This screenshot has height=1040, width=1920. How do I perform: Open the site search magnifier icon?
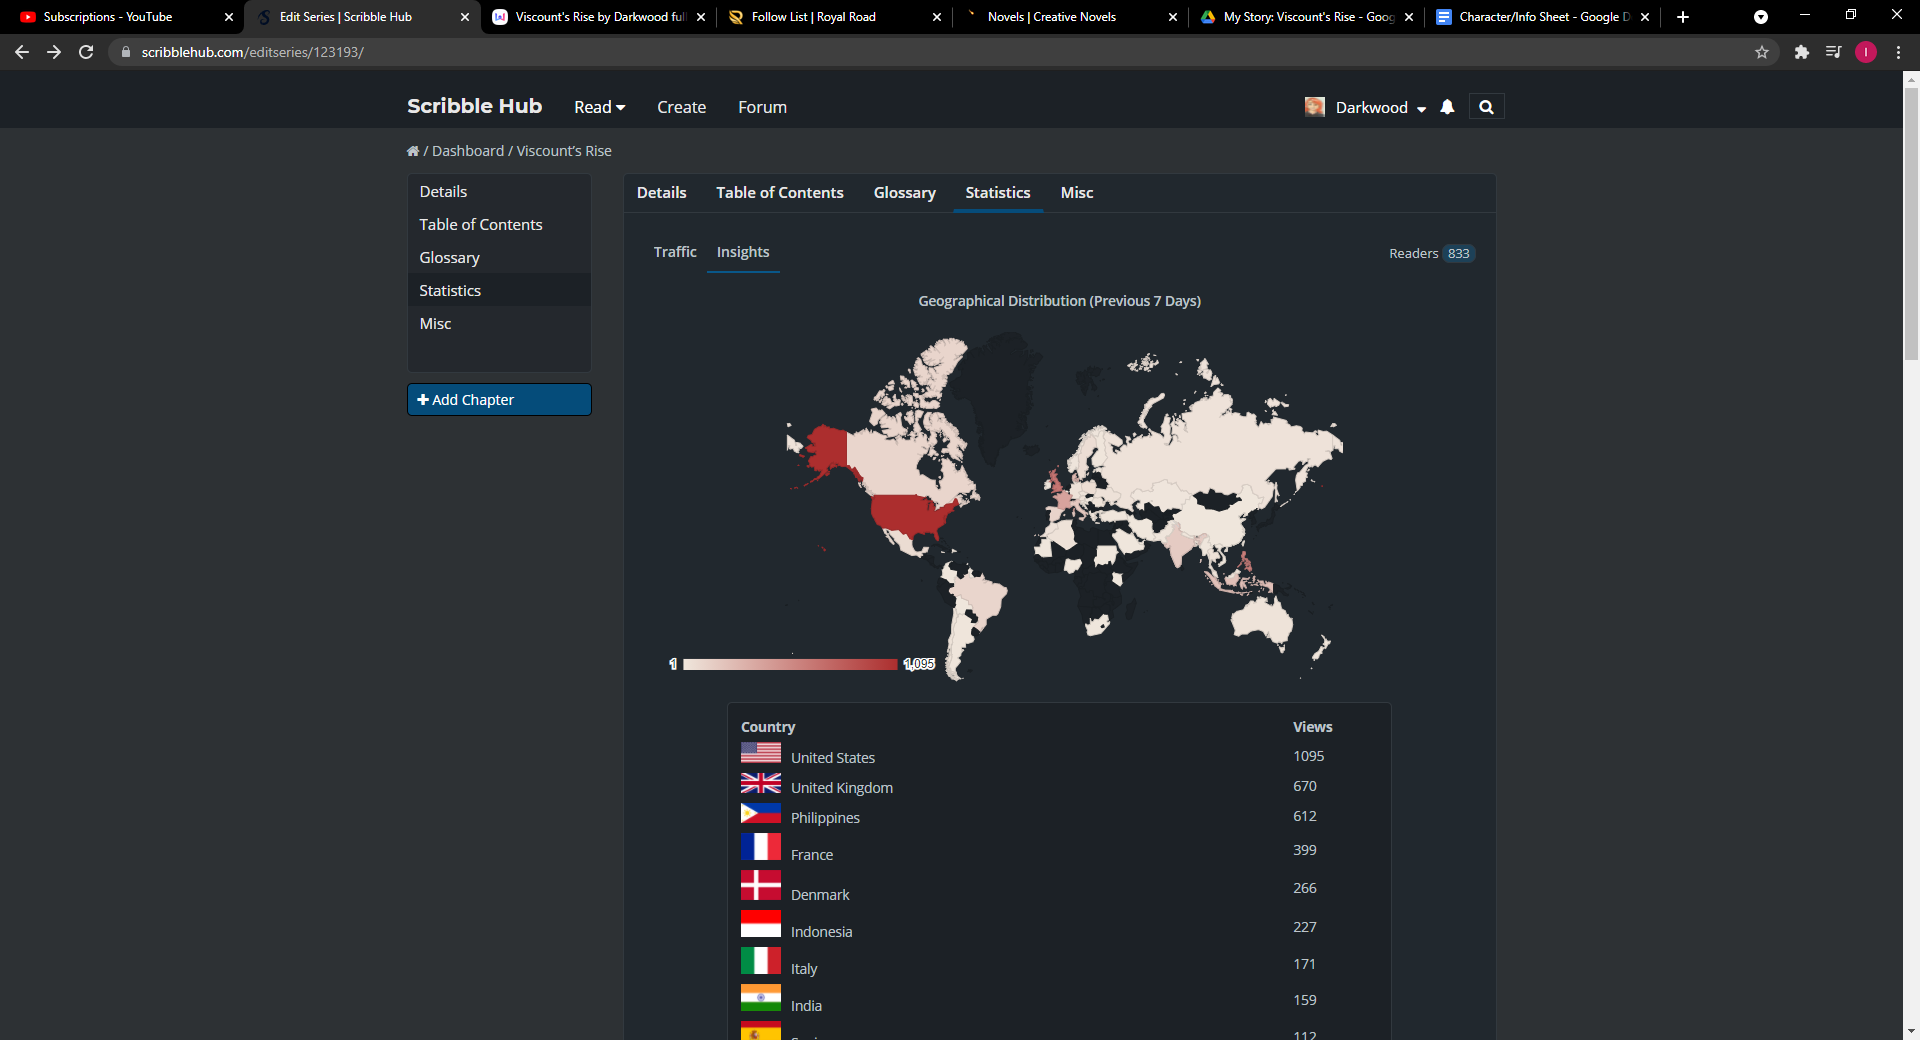[x=1486, y=107]
